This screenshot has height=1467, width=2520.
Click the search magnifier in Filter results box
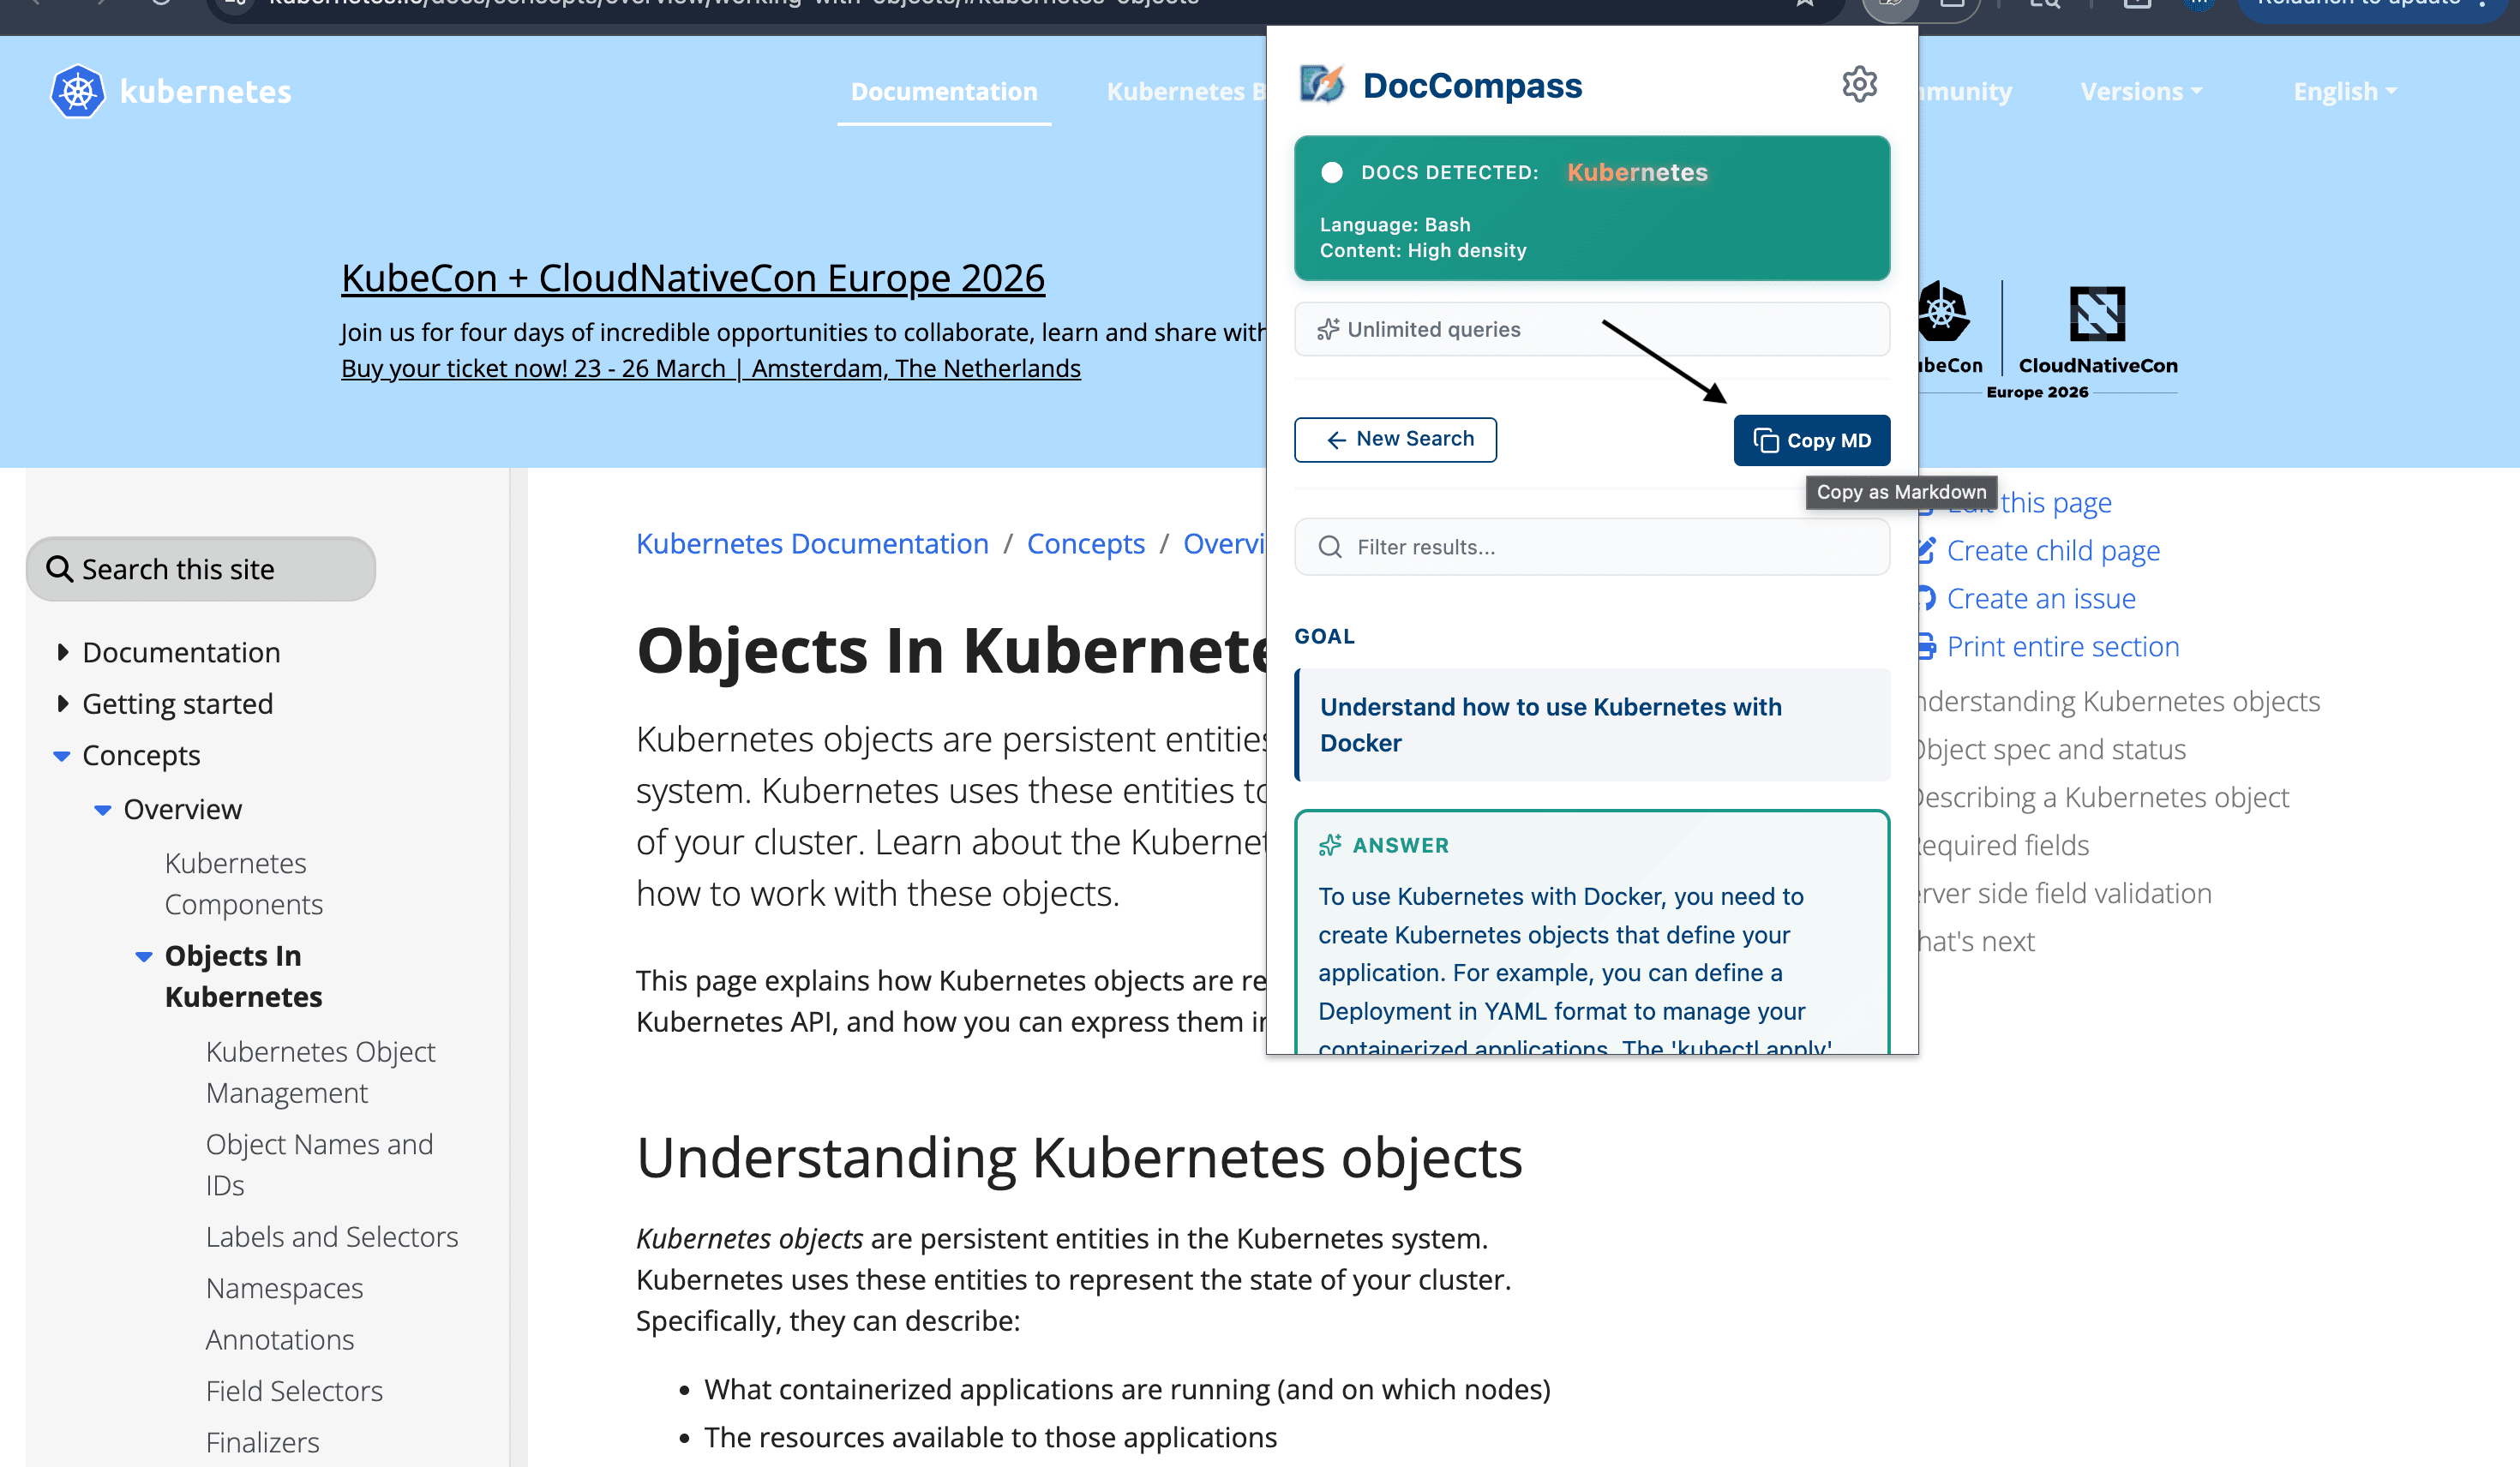tap(1330, 546)
